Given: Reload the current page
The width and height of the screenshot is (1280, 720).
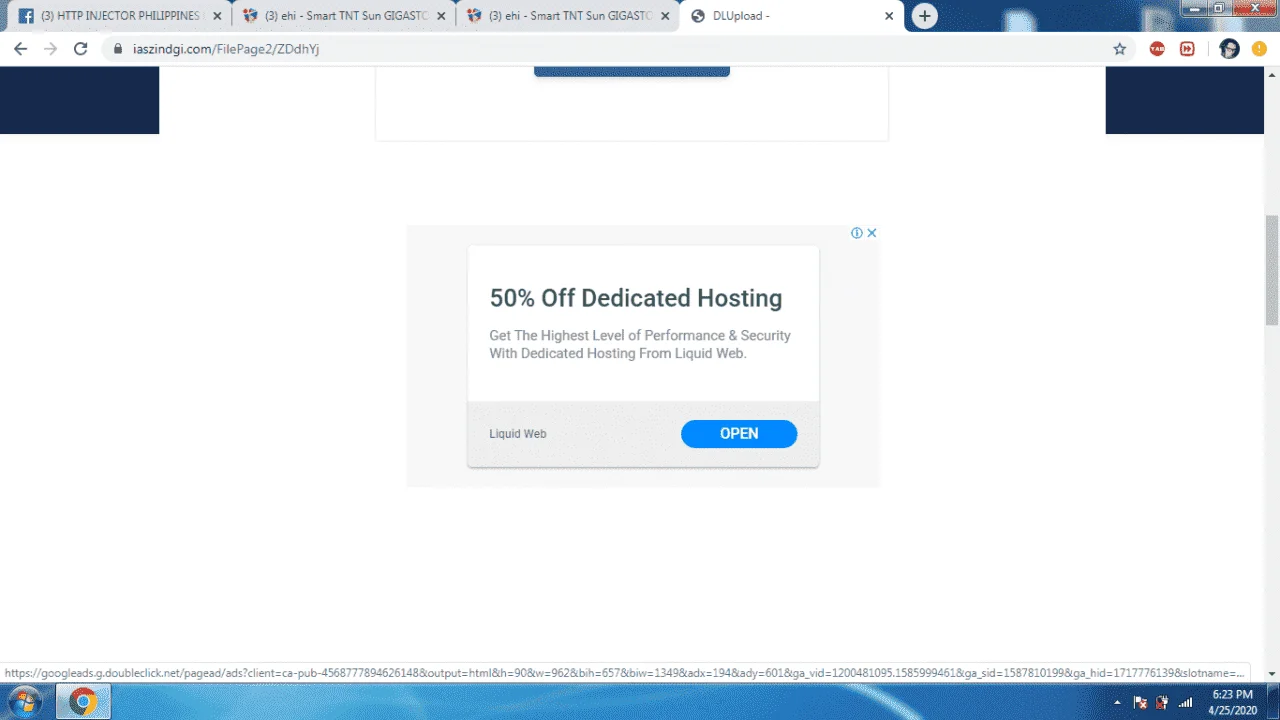Looking at the screenshot, I should coord(81,48).
